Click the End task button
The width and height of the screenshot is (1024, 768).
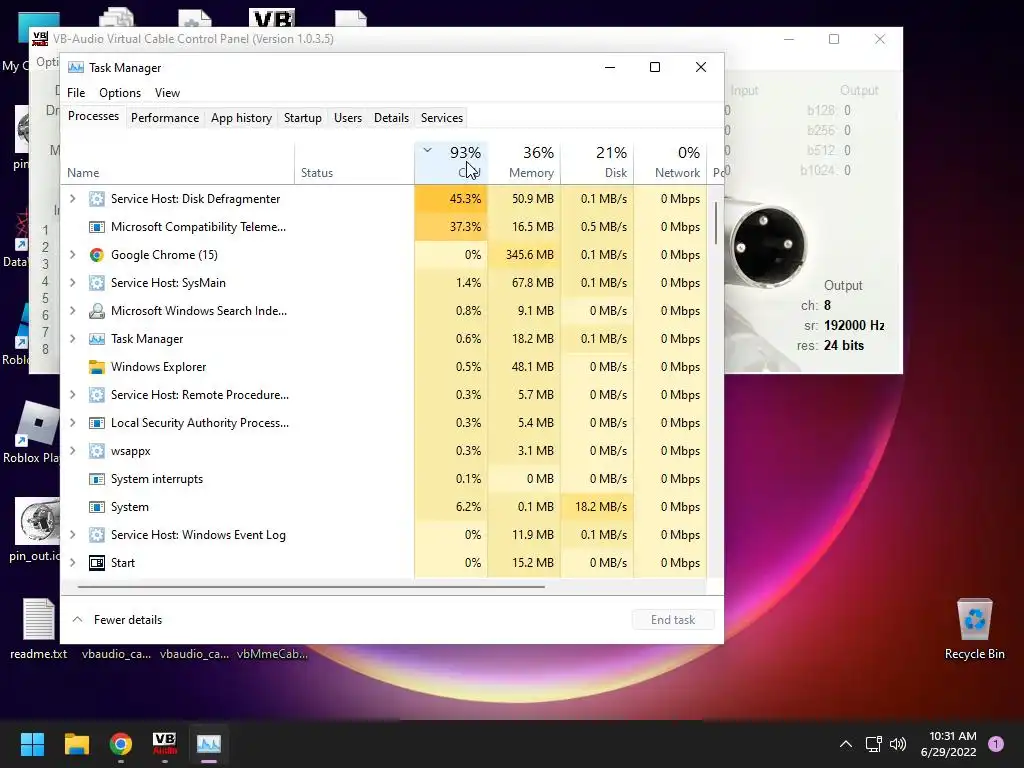[x=673, y=620]
